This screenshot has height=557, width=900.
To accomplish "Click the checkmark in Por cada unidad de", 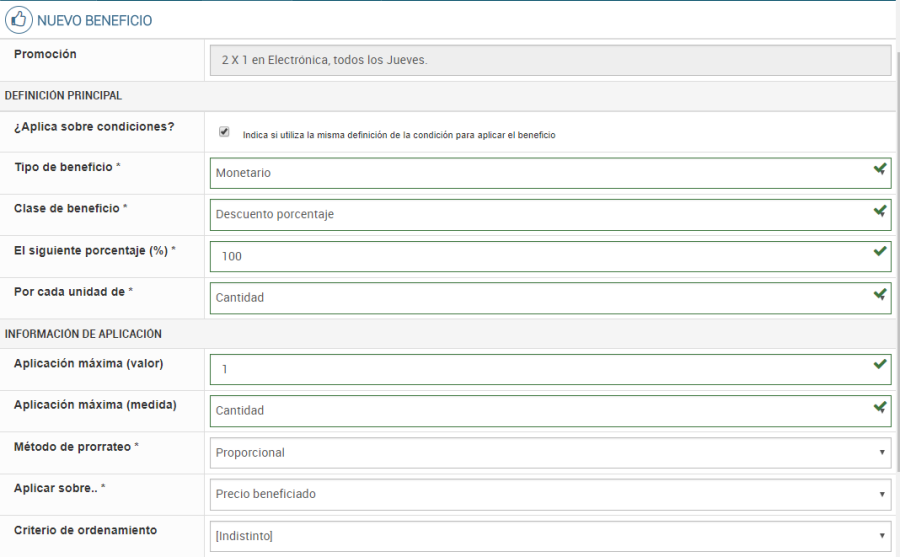I will (x=879, y=294).
